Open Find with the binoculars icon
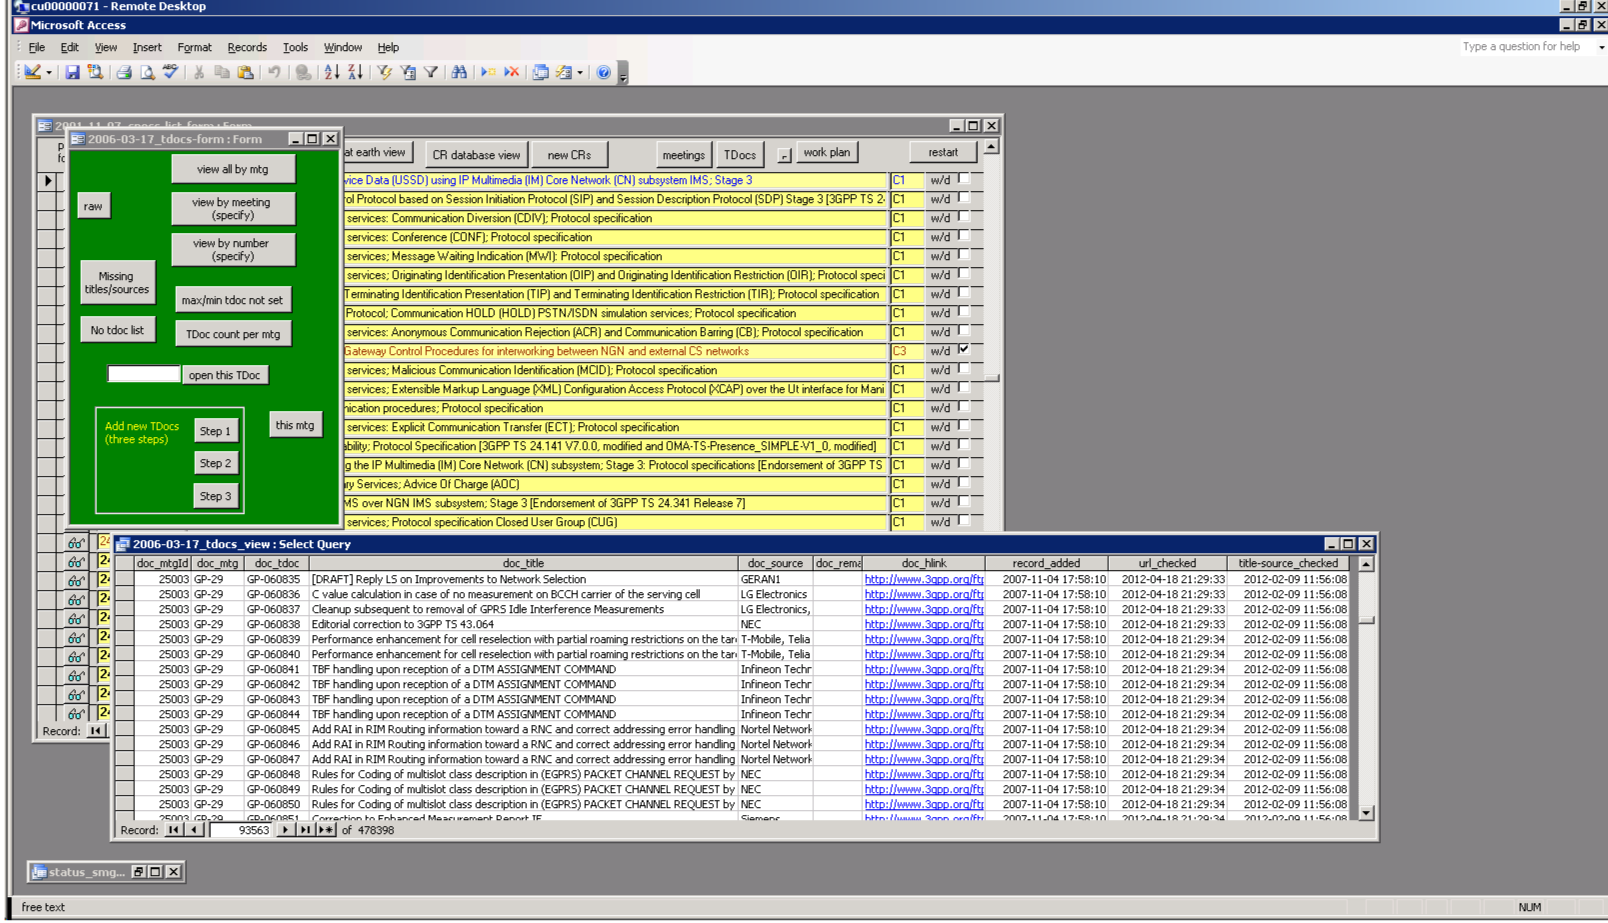The image size is (1608, 923). tap(459, 73)
